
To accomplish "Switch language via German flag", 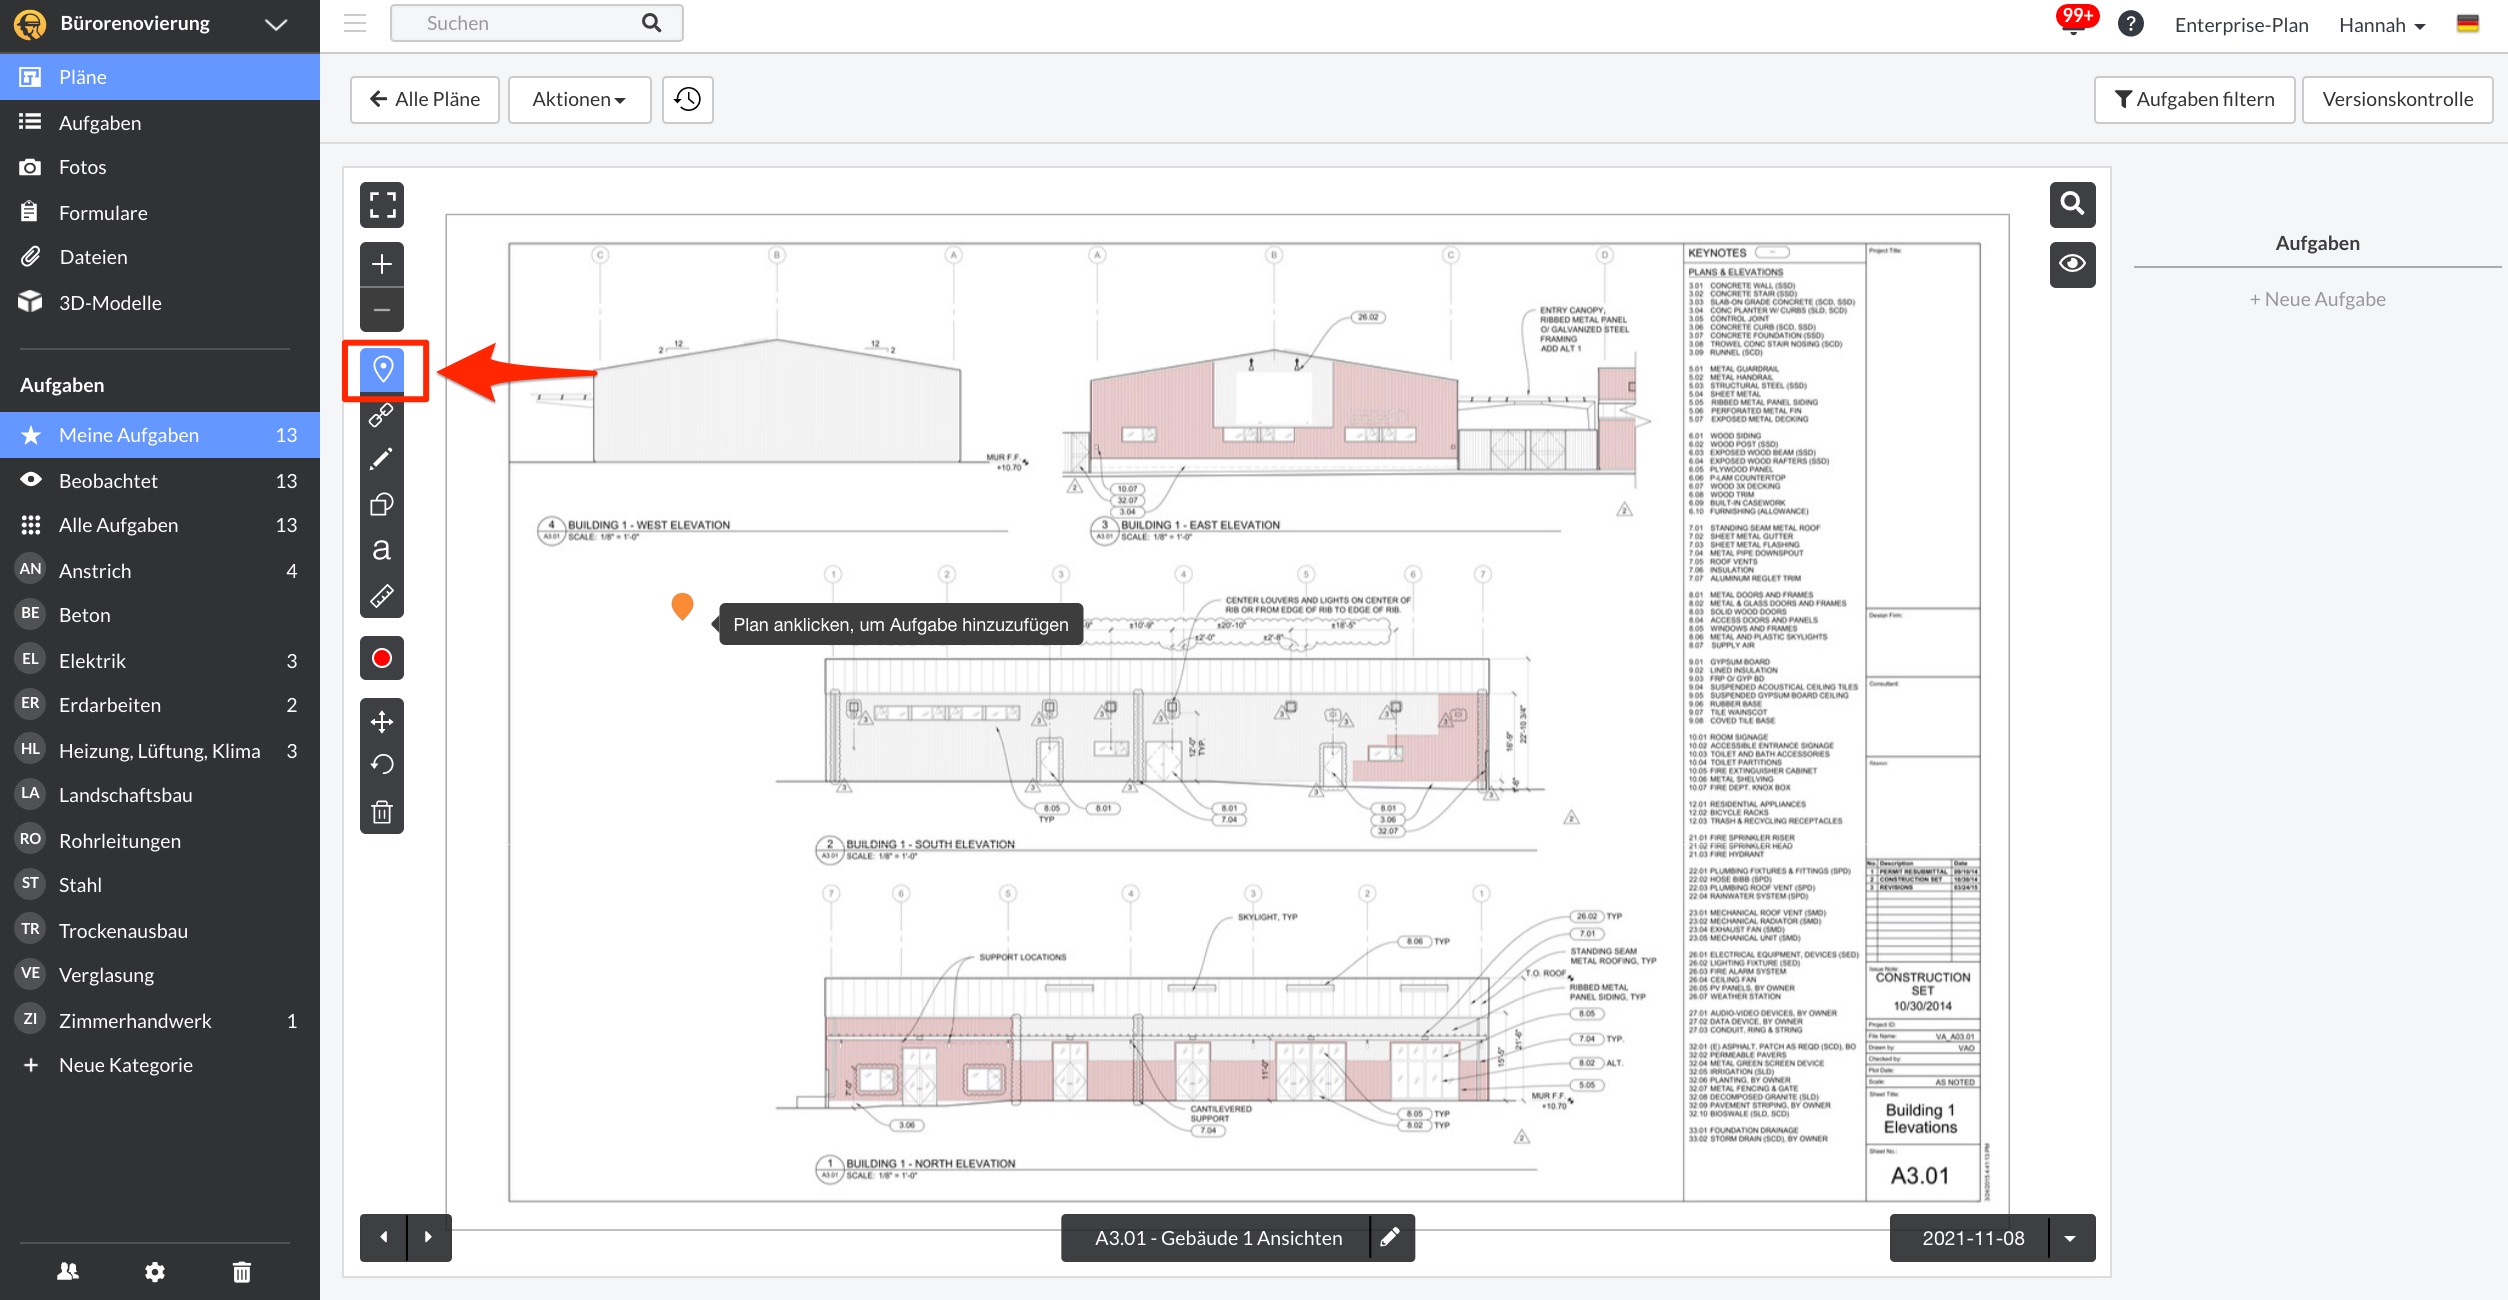I will [2468, 24].
